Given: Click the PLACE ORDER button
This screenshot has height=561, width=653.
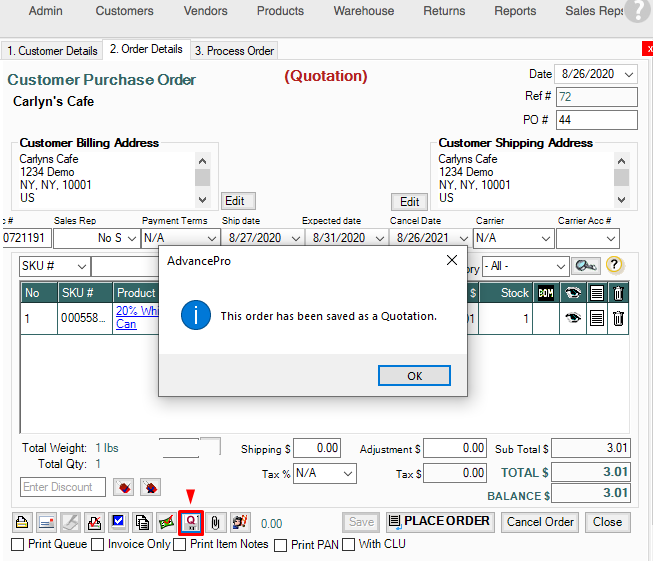Looking at the screenshot, I should 440,522.
